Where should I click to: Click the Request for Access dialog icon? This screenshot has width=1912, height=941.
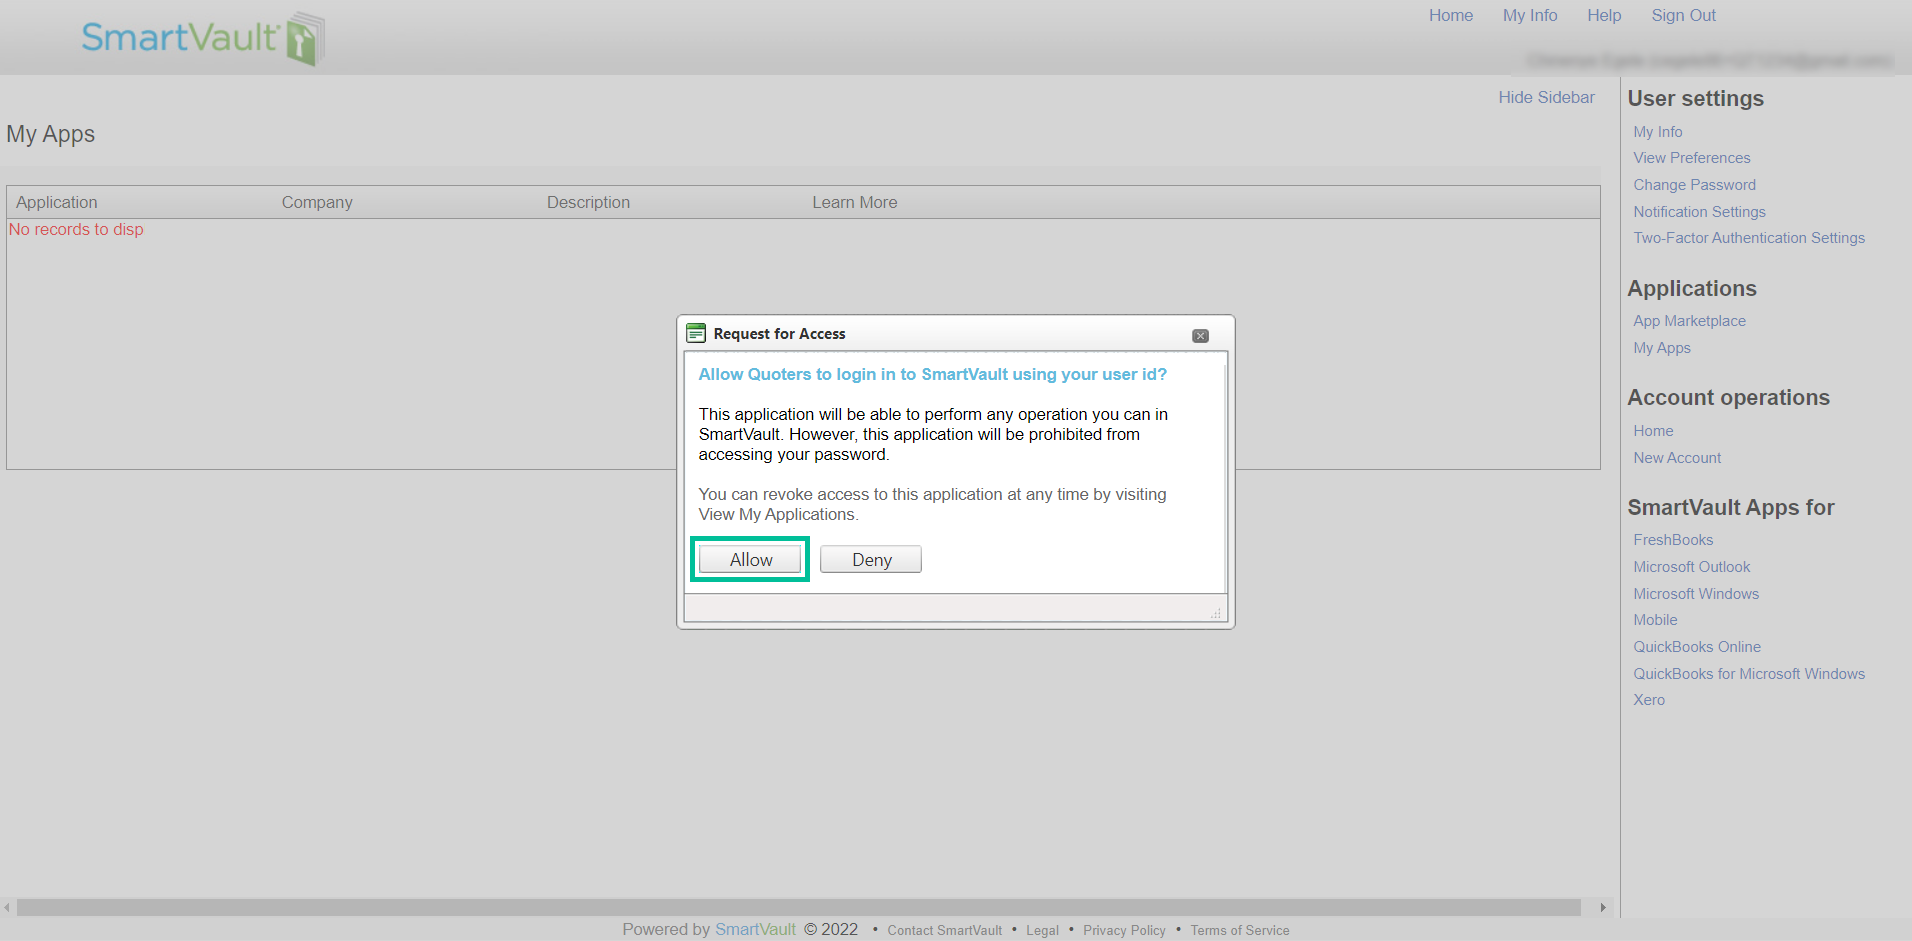click(696, 334)
